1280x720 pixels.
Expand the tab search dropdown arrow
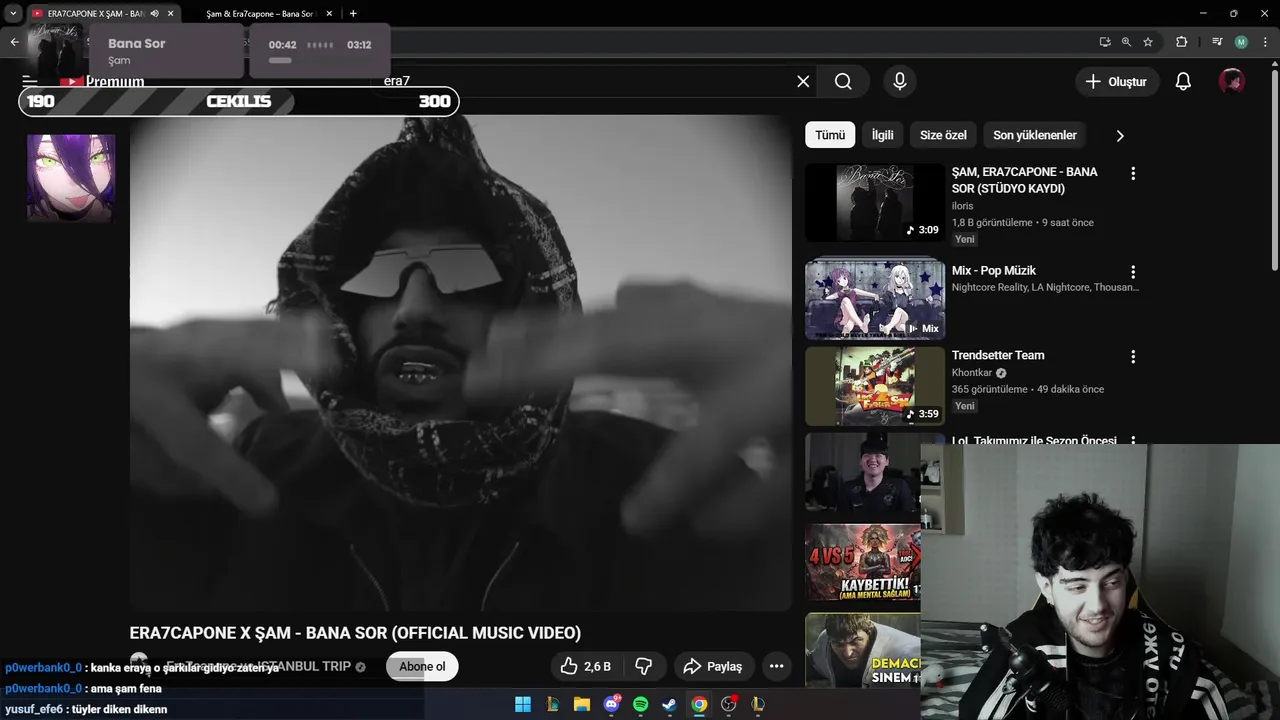click(13, 14)
